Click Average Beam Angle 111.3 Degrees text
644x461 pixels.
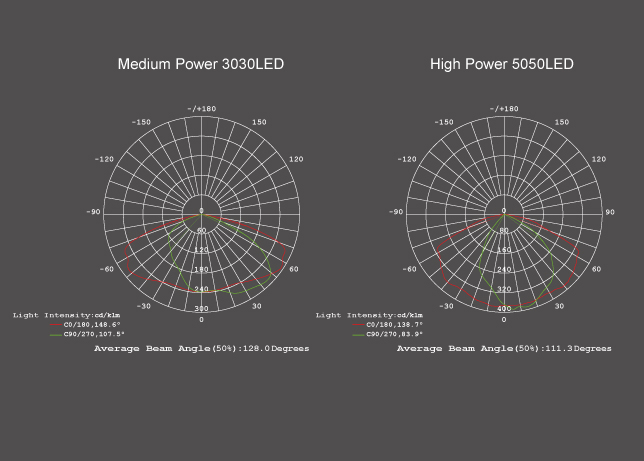click(504, 349)
